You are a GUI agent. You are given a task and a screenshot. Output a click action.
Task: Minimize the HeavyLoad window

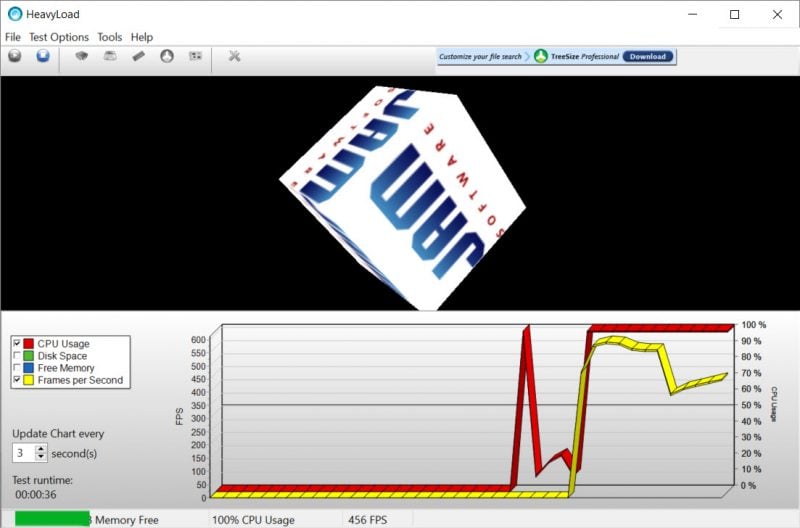tap(692, 14)
